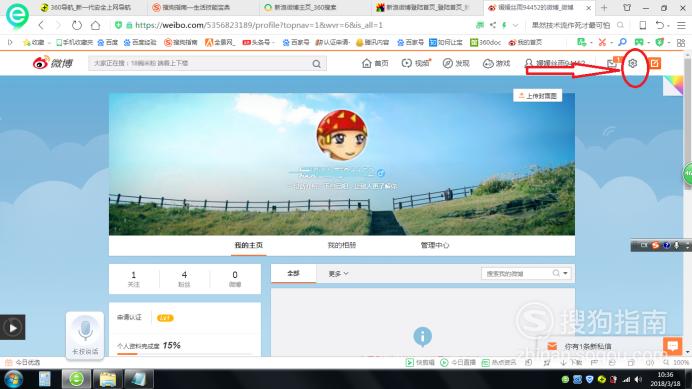Click the undo closed-tab arrow icon
The image size is (692, 389).
[659, 25]
